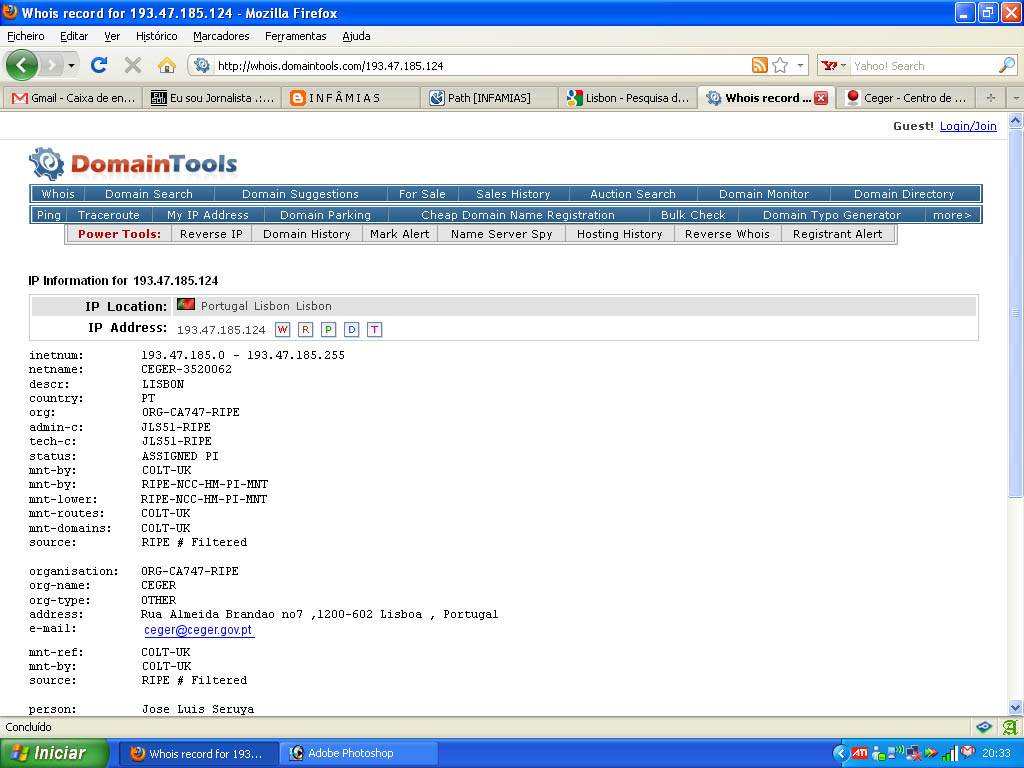Click the Forward navigation arrow
1024x768 pixels.
pyautogui.click(x=51, y=65)
